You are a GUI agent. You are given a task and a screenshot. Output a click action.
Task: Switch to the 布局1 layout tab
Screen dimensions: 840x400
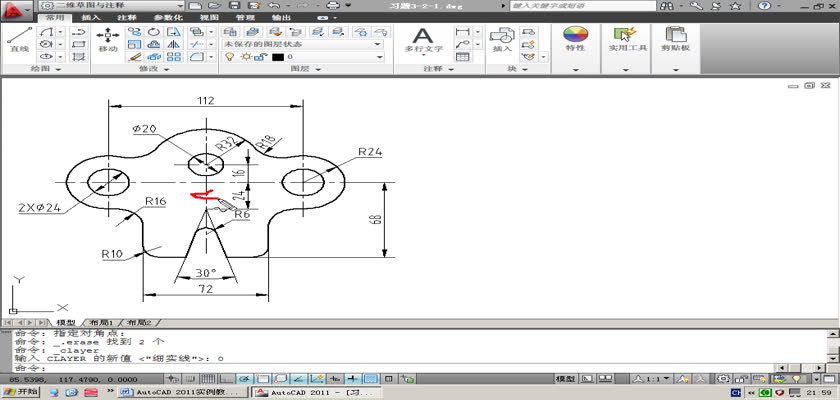102,323
